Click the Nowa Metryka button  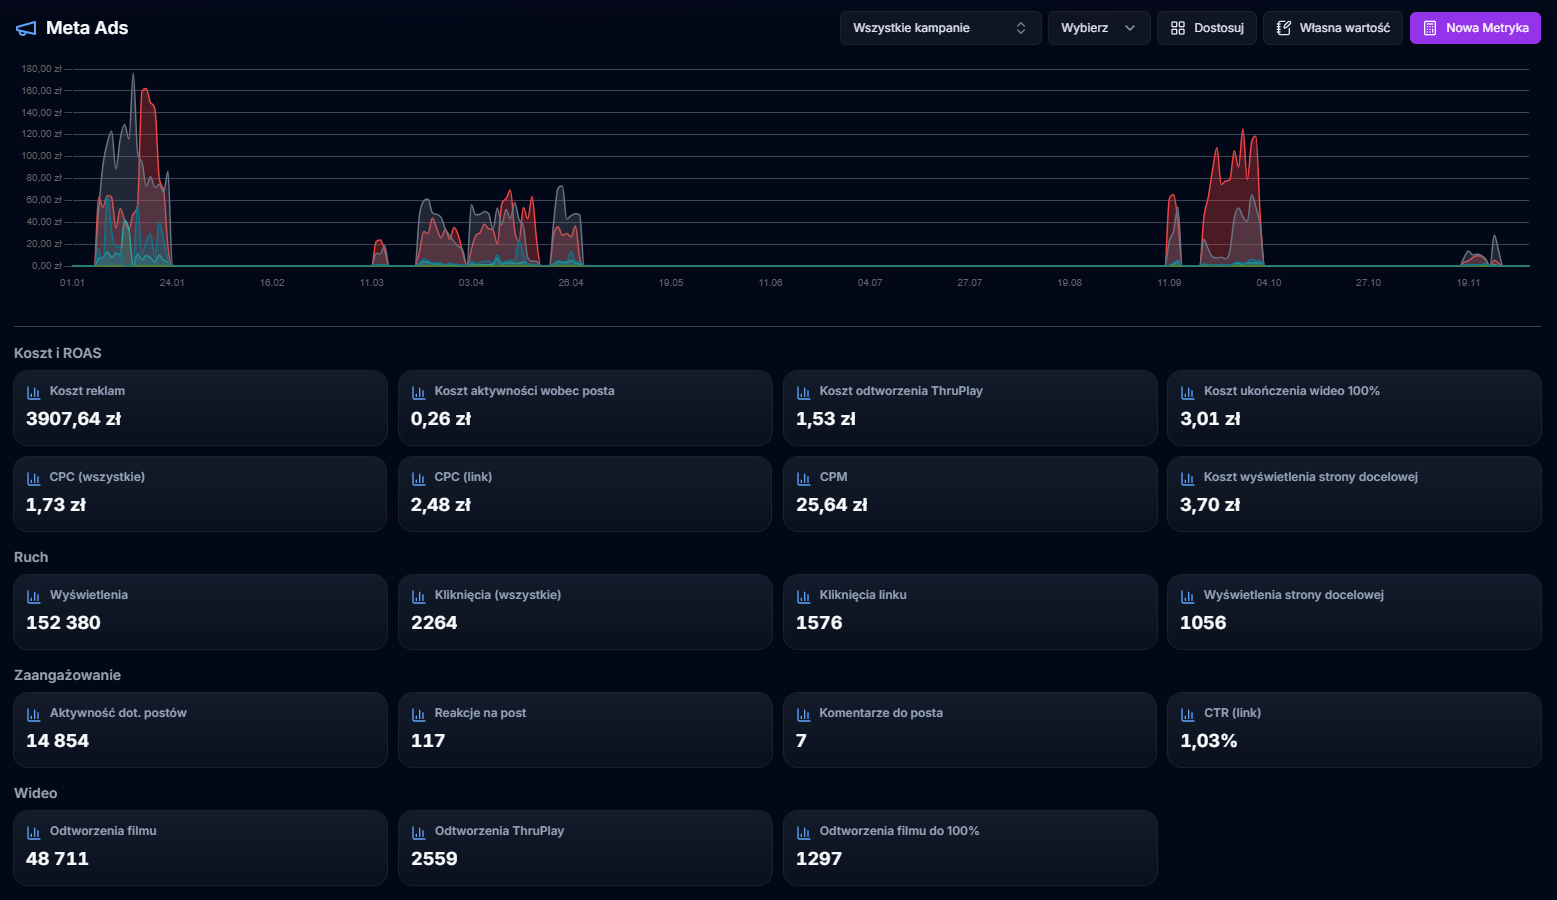click(x=1475, y=27)
